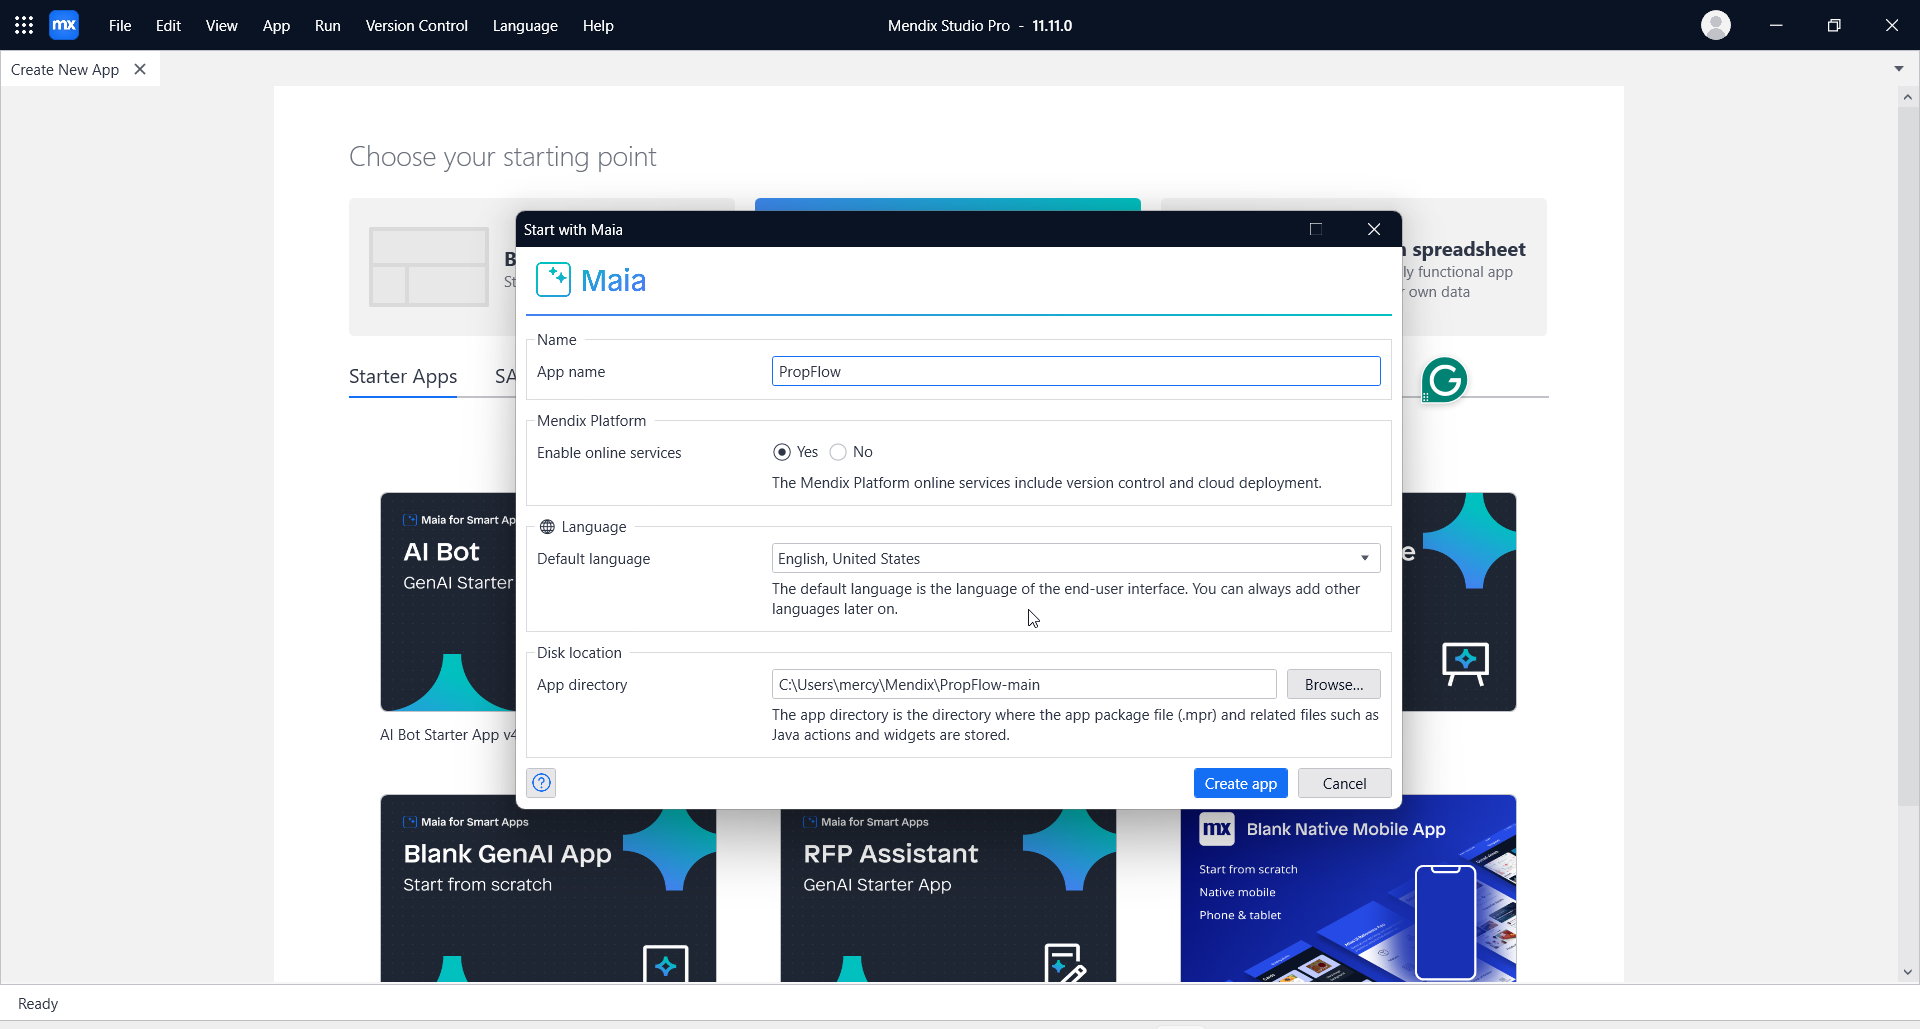Open the File menu
The height and width of the screenshot is (1029, 1920).
point(120,25)
